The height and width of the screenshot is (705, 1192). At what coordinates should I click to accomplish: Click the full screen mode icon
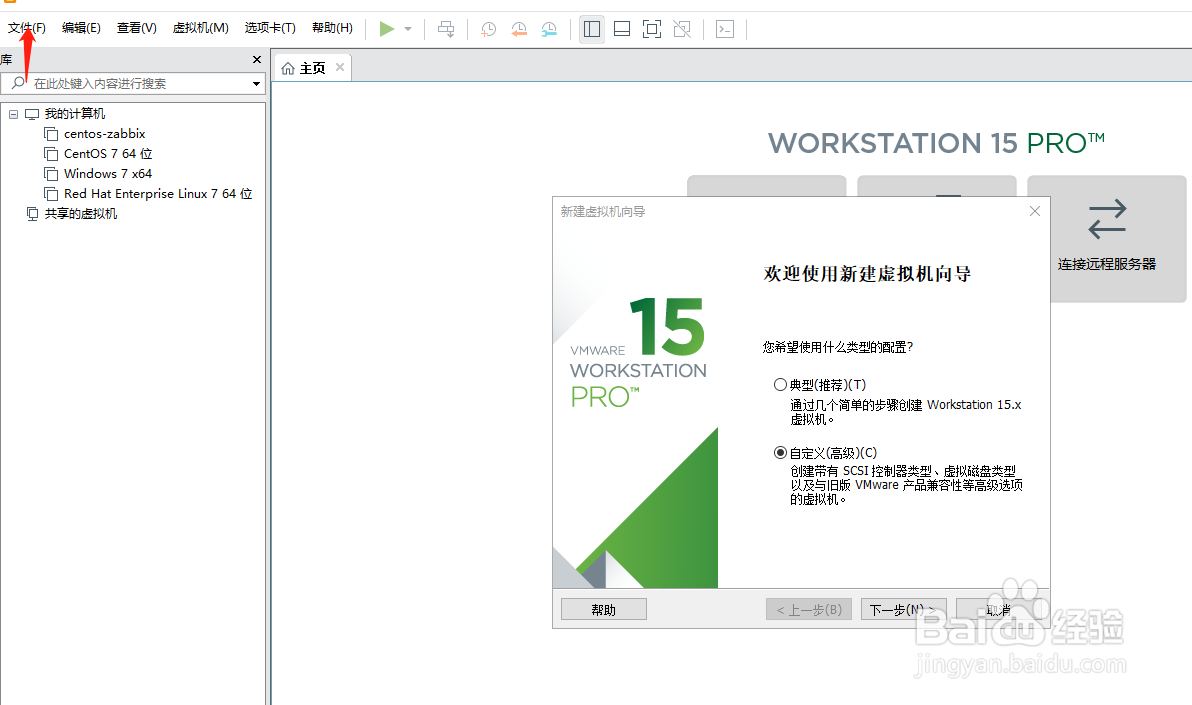[x=651, y=29]
